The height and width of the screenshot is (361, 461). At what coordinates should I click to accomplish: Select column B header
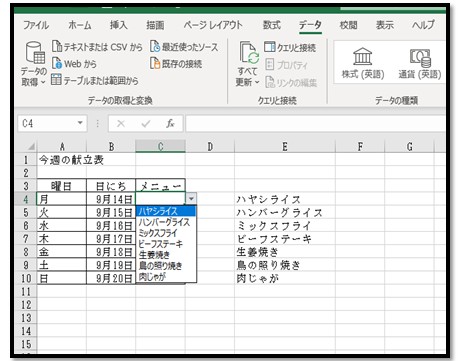tap(111, 147)
